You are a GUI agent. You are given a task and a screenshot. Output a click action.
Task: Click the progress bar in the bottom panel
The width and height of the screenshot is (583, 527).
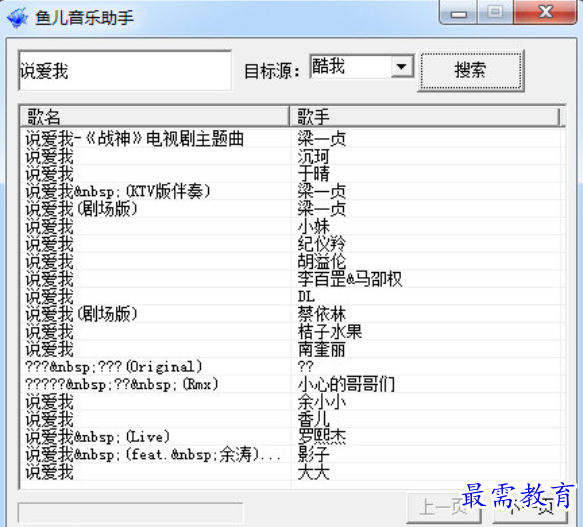[131, 513]
